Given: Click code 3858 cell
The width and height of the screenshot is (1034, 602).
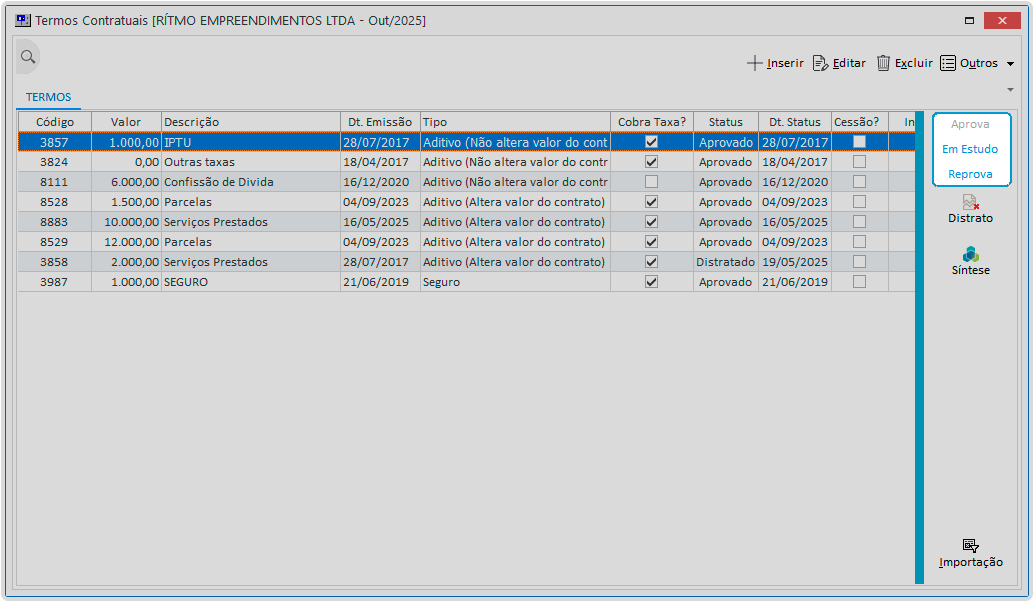Looking at the screenshot, I should point(55,262).
